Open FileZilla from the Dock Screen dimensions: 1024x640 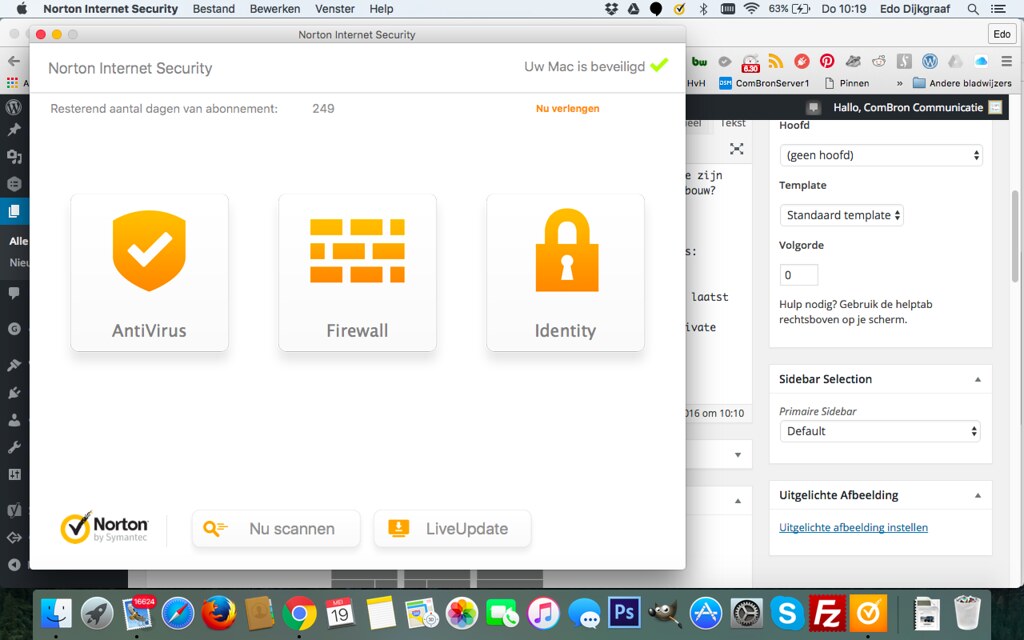(827, 612)
